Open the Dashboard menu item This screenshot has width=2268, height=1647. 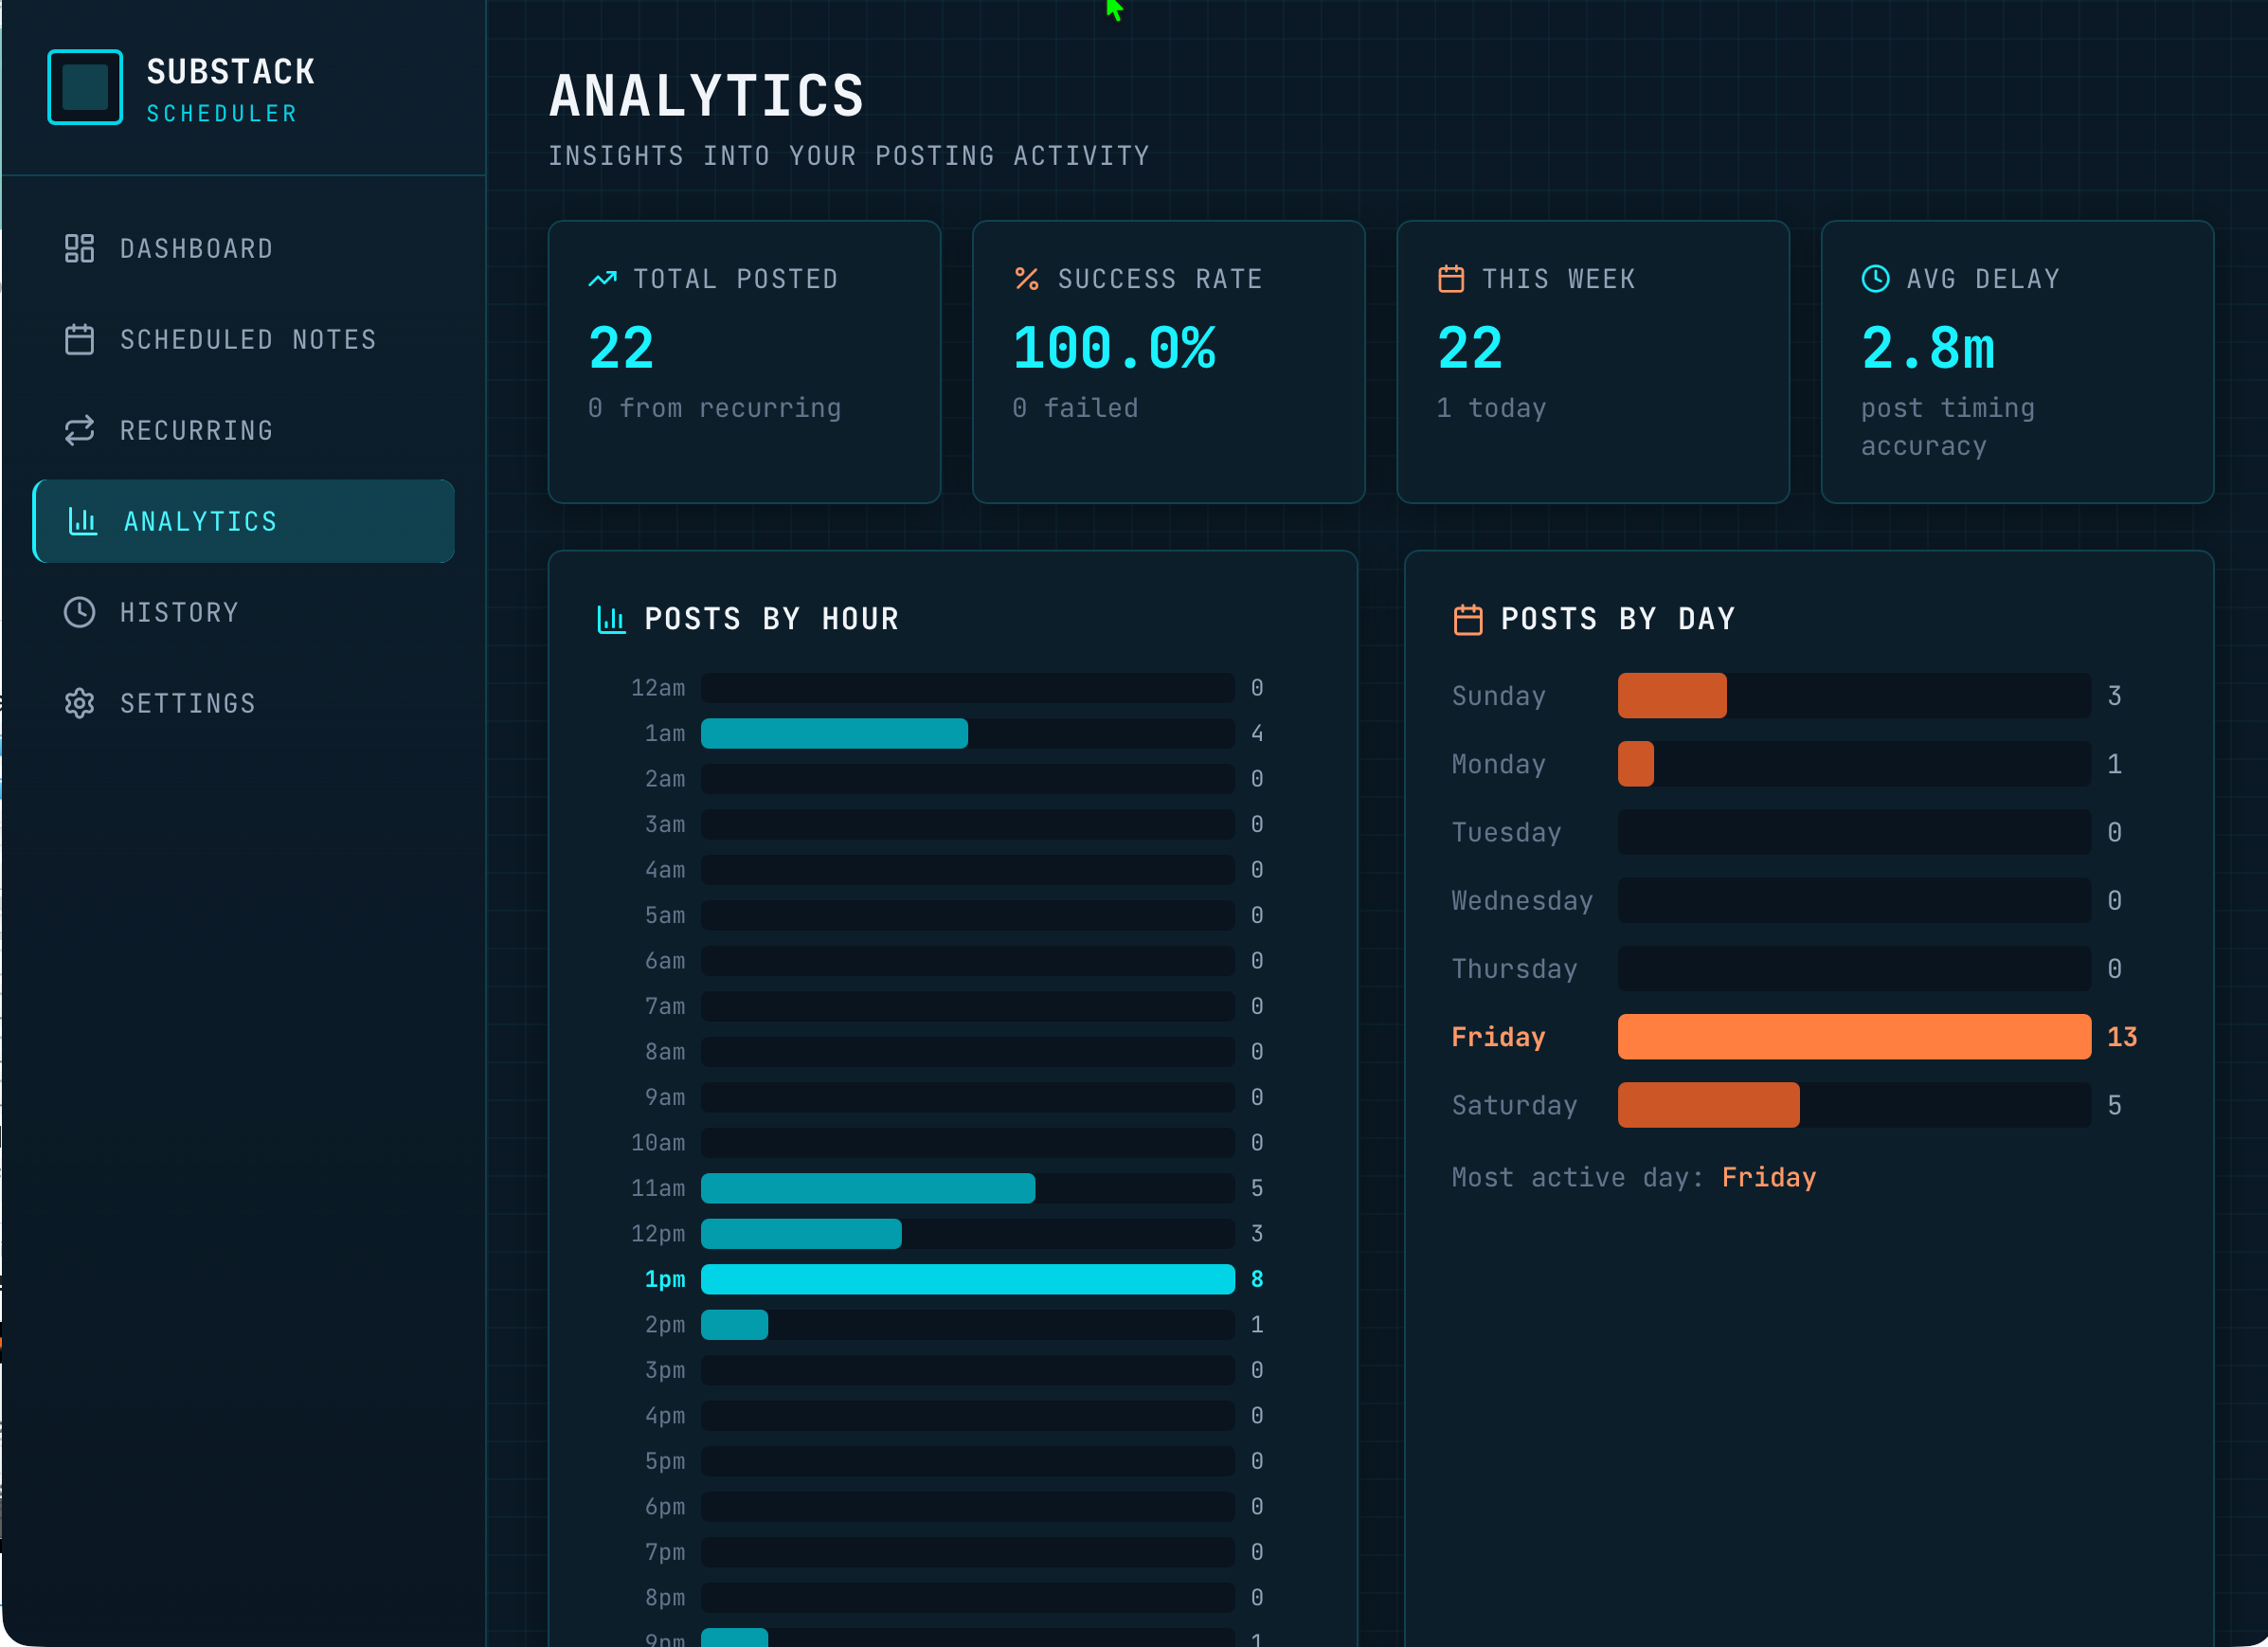click(196, 248)
